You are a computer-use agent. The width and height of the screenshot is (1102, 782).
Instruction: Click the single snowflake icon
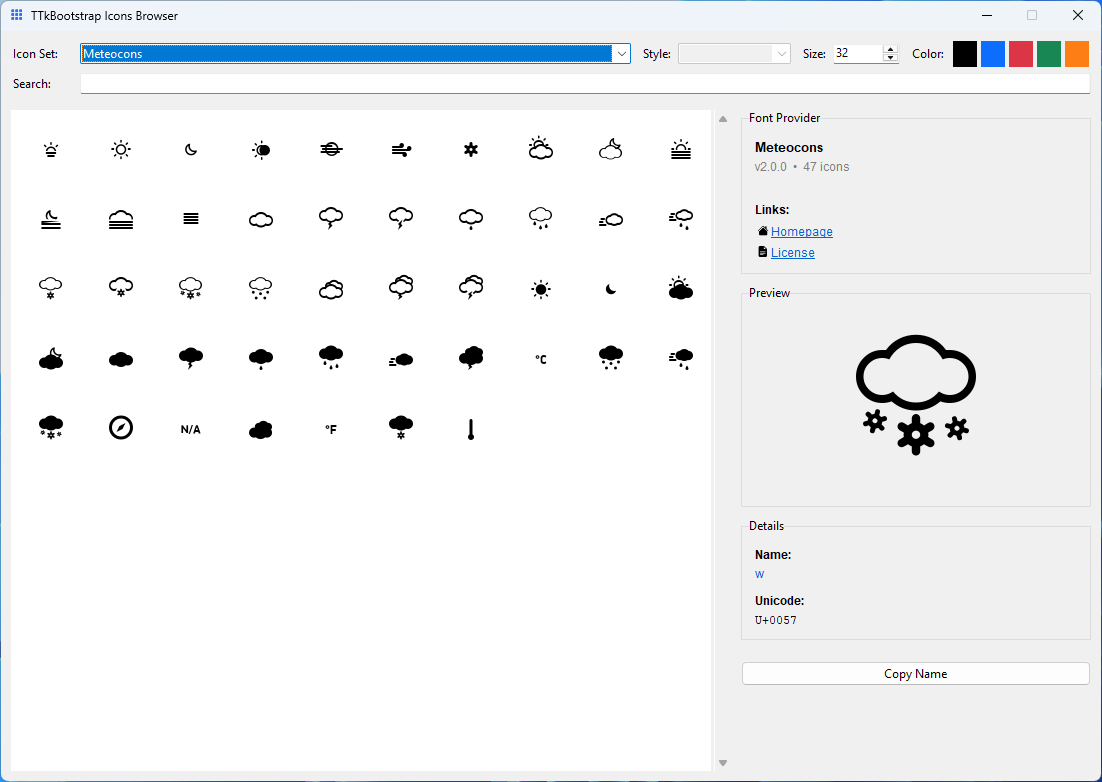(471, 150)
